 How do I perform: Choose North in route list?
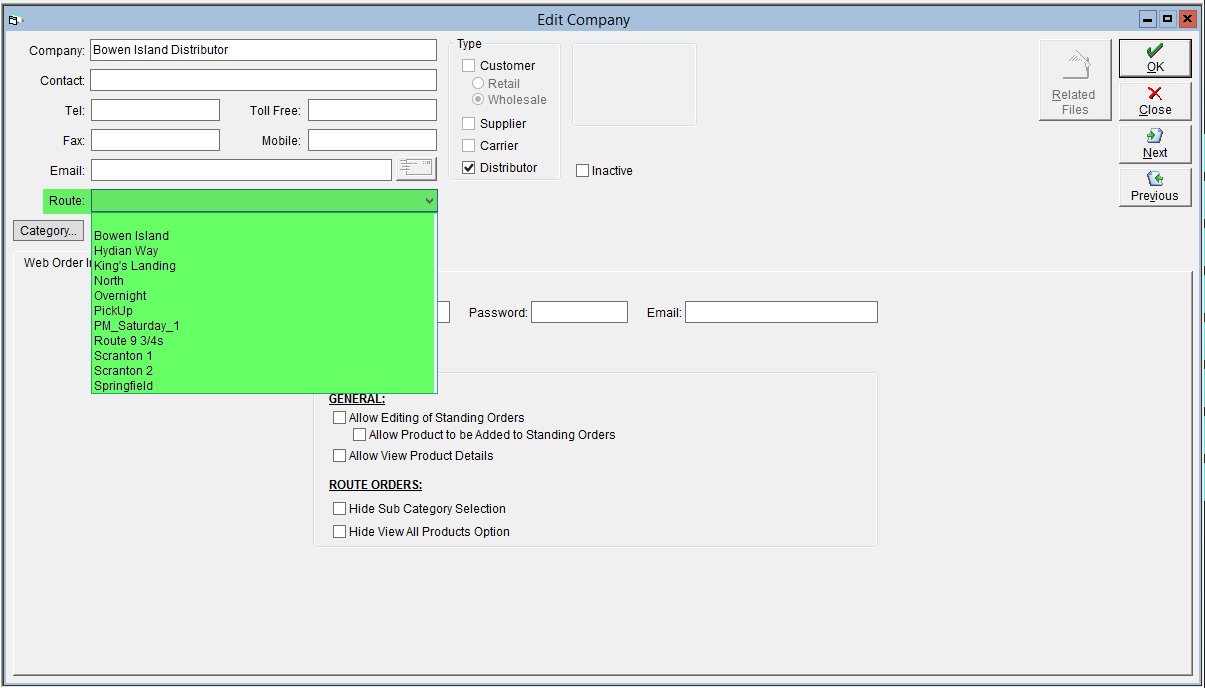pyautogui.click(x=264, y=281)
